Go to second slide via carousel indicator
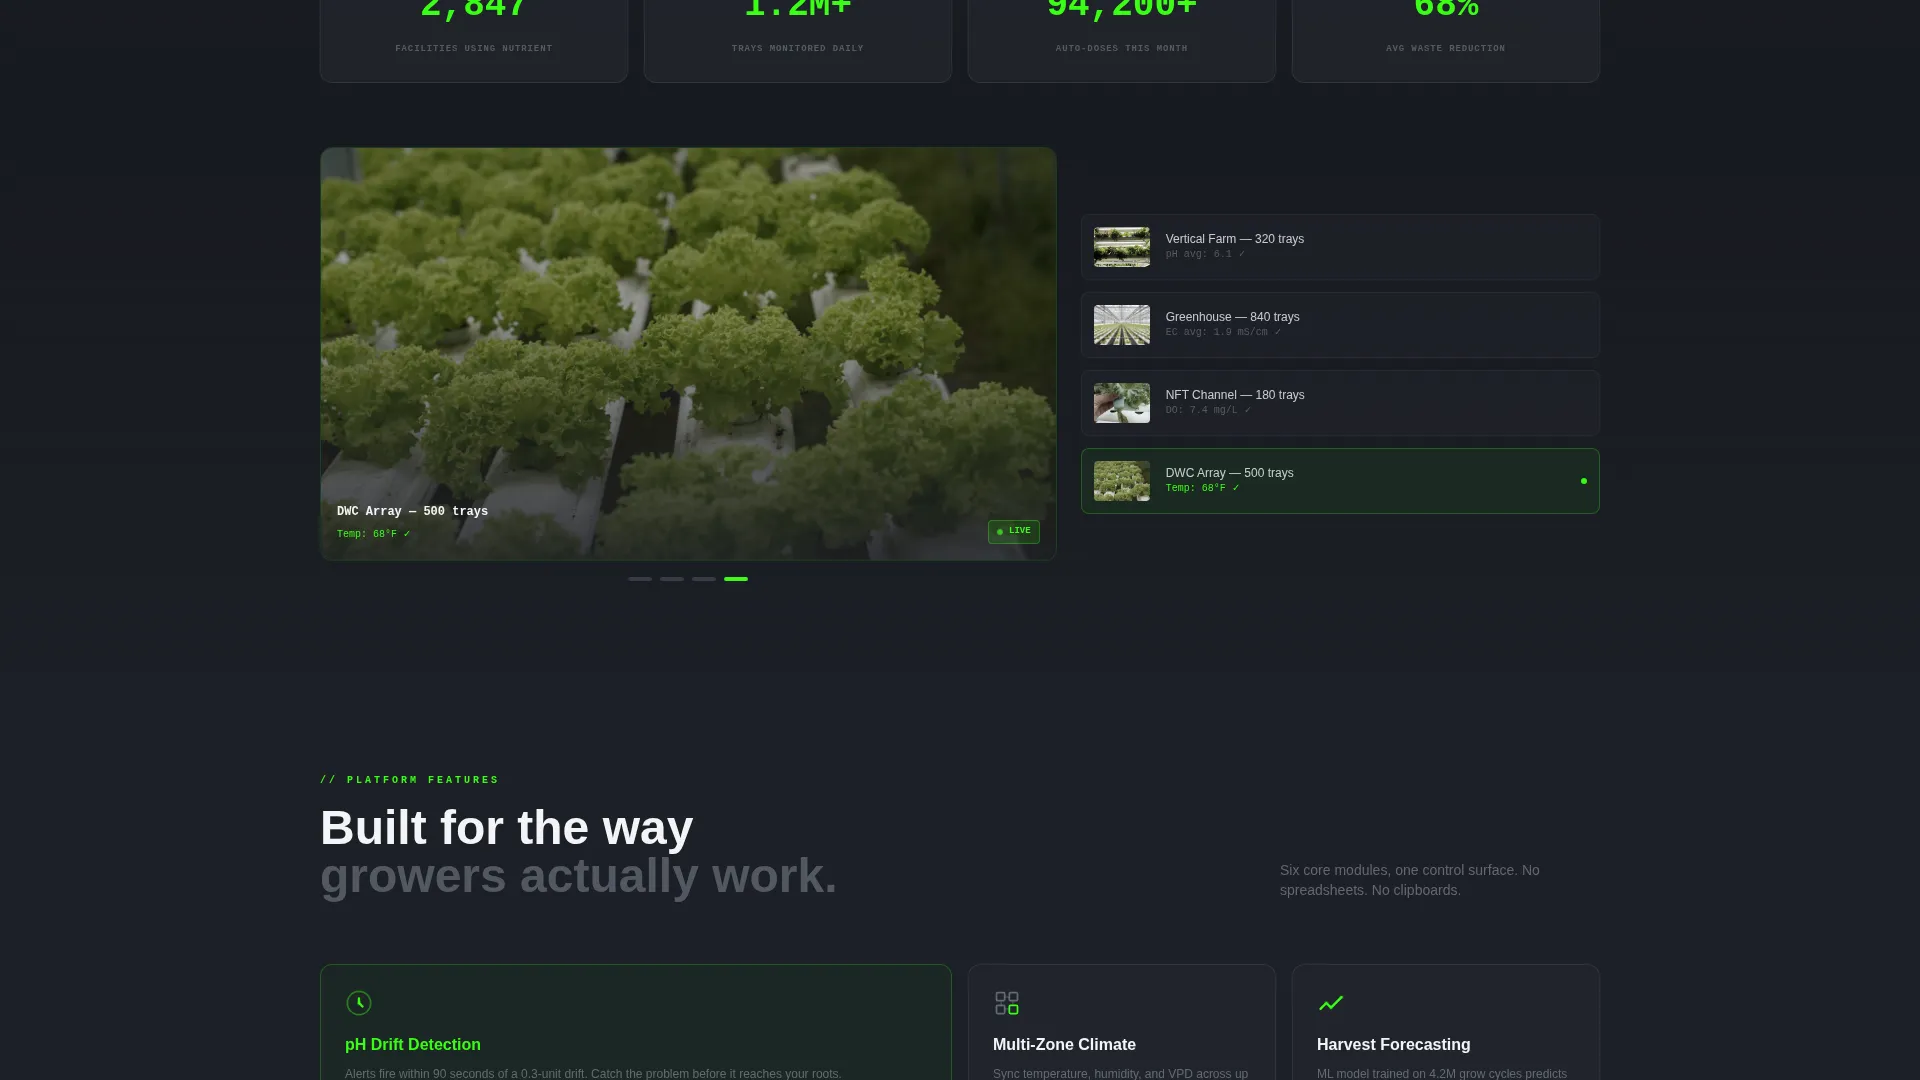The width and height of the screenshot is (1920, 1080). coord(672,579)
